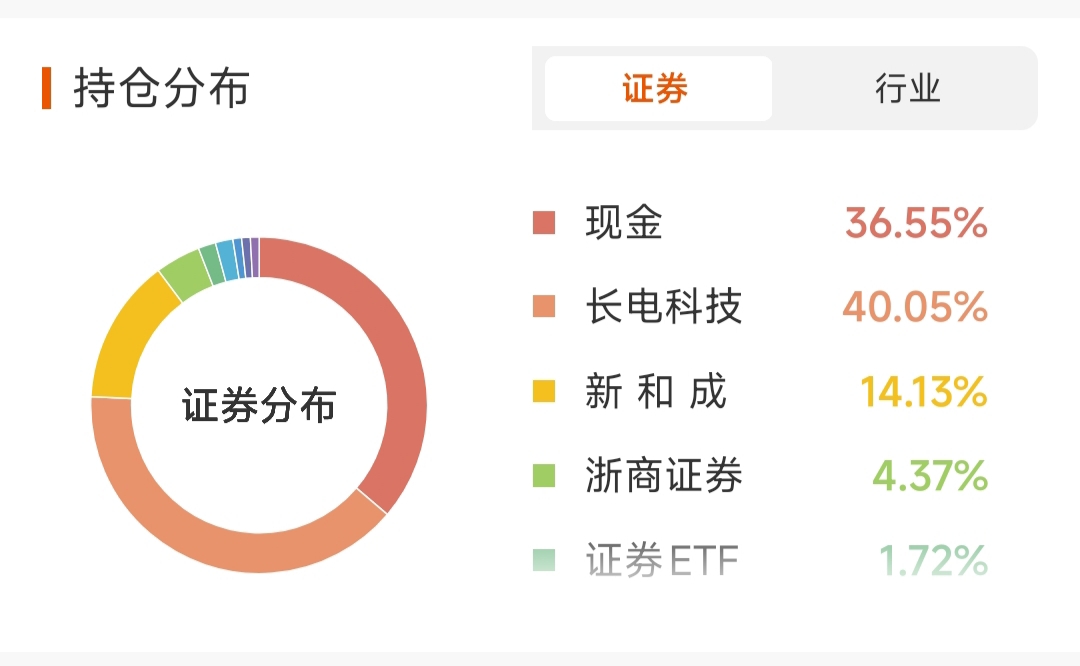Click the teal 证券ETF legend swatch
The width and height of the screenshot is (1080, 666).
pyautogui.click(x=543, y=559)
